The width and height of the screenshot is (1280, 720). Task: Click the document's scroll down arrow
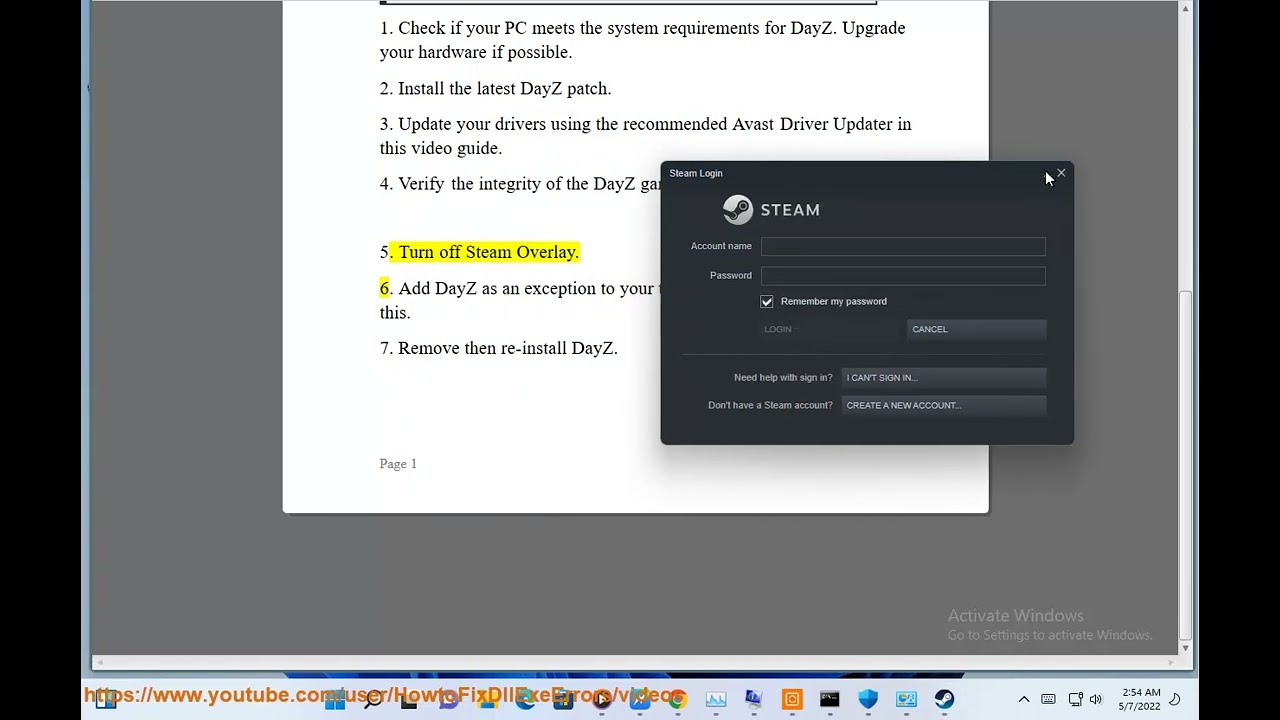pyautogui.click(x=1185, y=648)
